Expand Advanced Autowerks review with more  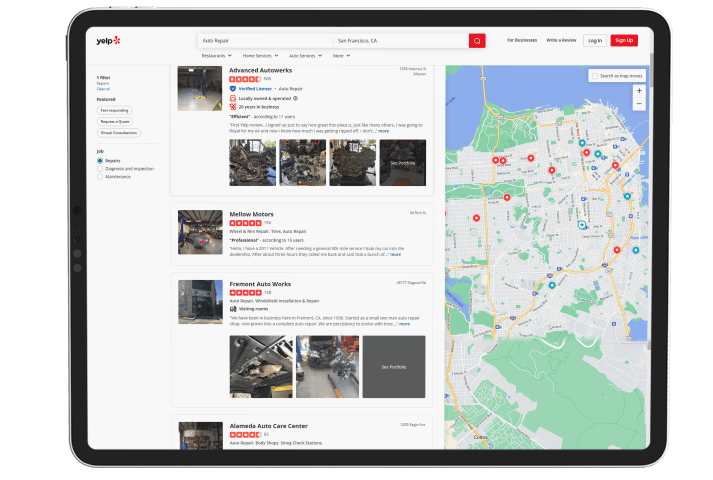[x=383, y=131]
